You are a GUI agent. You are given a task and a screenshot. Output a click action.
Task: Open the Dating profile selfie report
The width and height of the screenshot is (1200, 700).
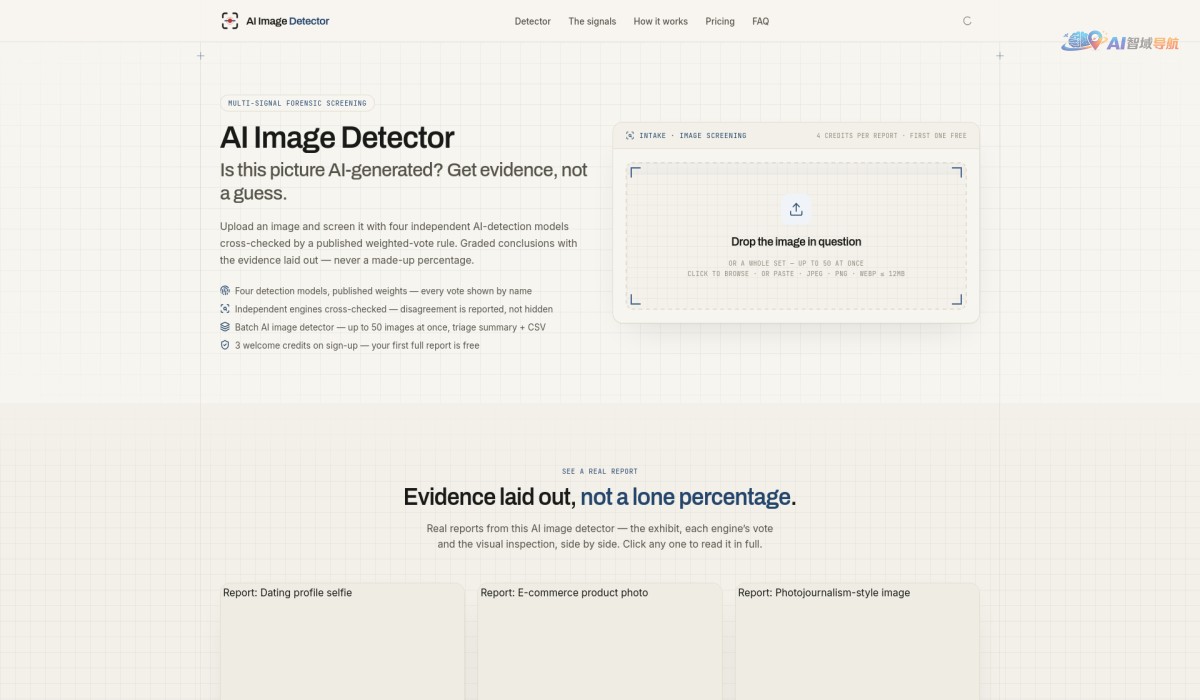(342, 640)
